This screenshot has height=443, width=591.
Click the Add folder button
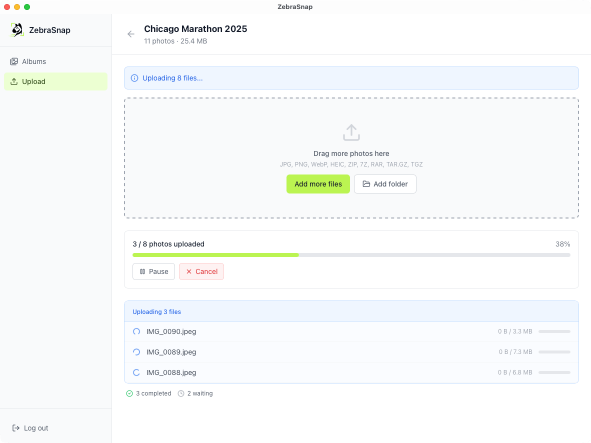pyautogui.click(x=385, y=184)
